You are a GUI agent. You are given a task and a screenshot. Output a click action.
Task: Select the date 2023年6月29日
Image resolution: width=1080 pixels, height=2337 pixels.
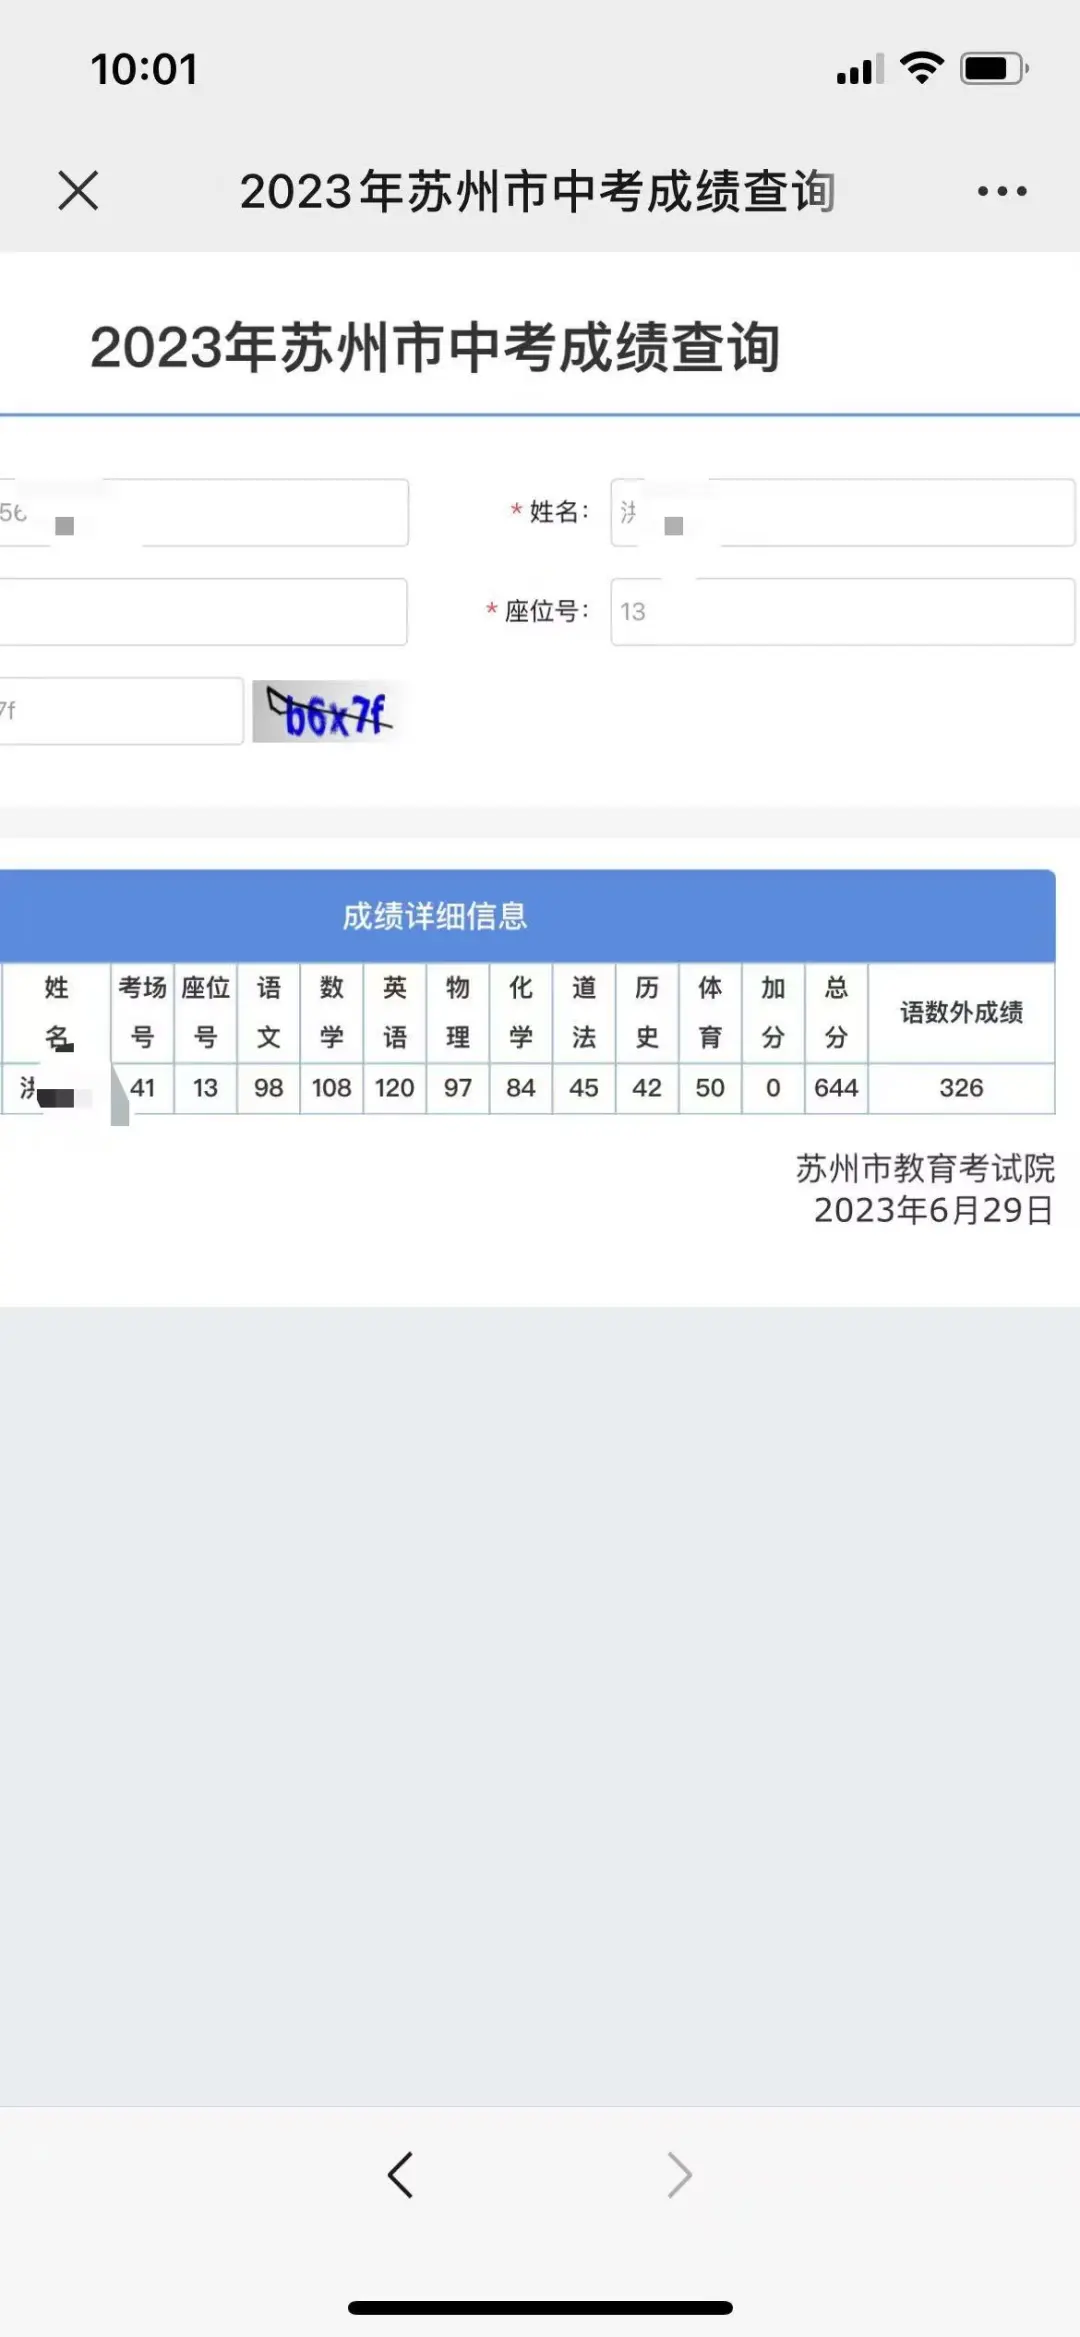(933, 1210)
